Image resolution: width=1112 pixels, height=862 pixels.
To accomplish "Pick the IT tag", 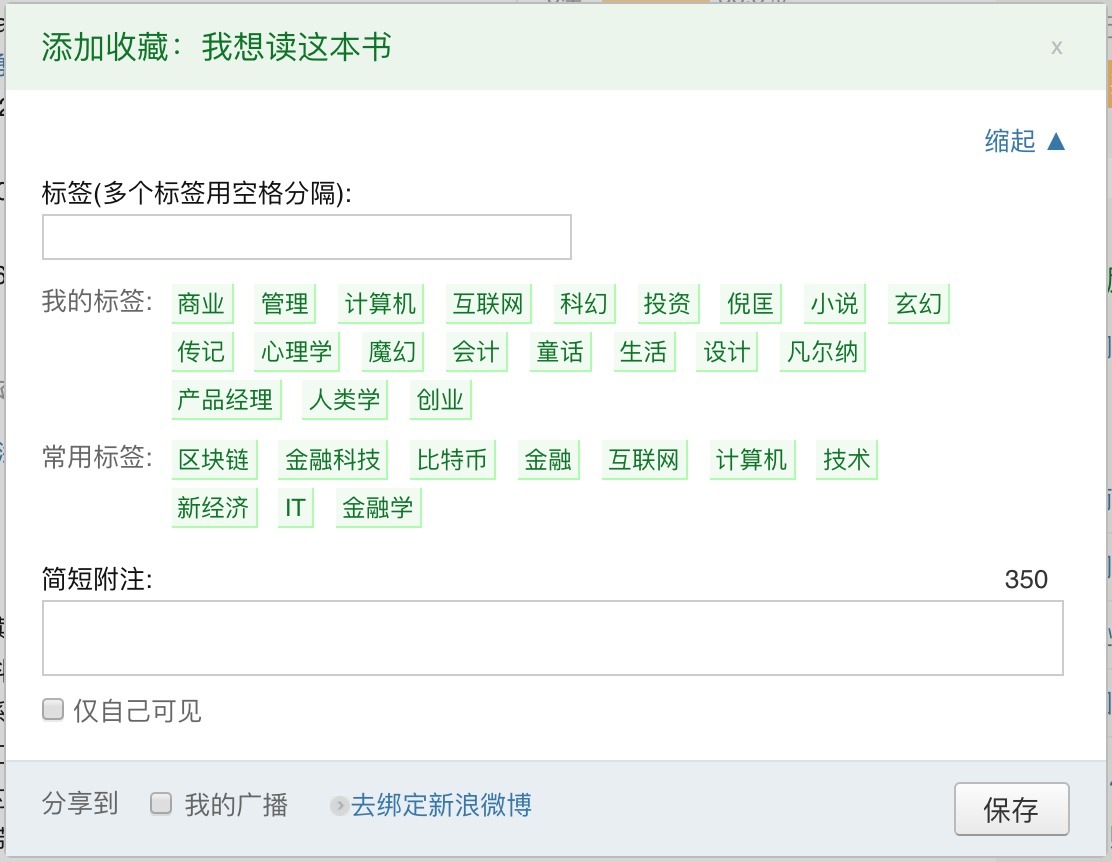I will point(295,508).
